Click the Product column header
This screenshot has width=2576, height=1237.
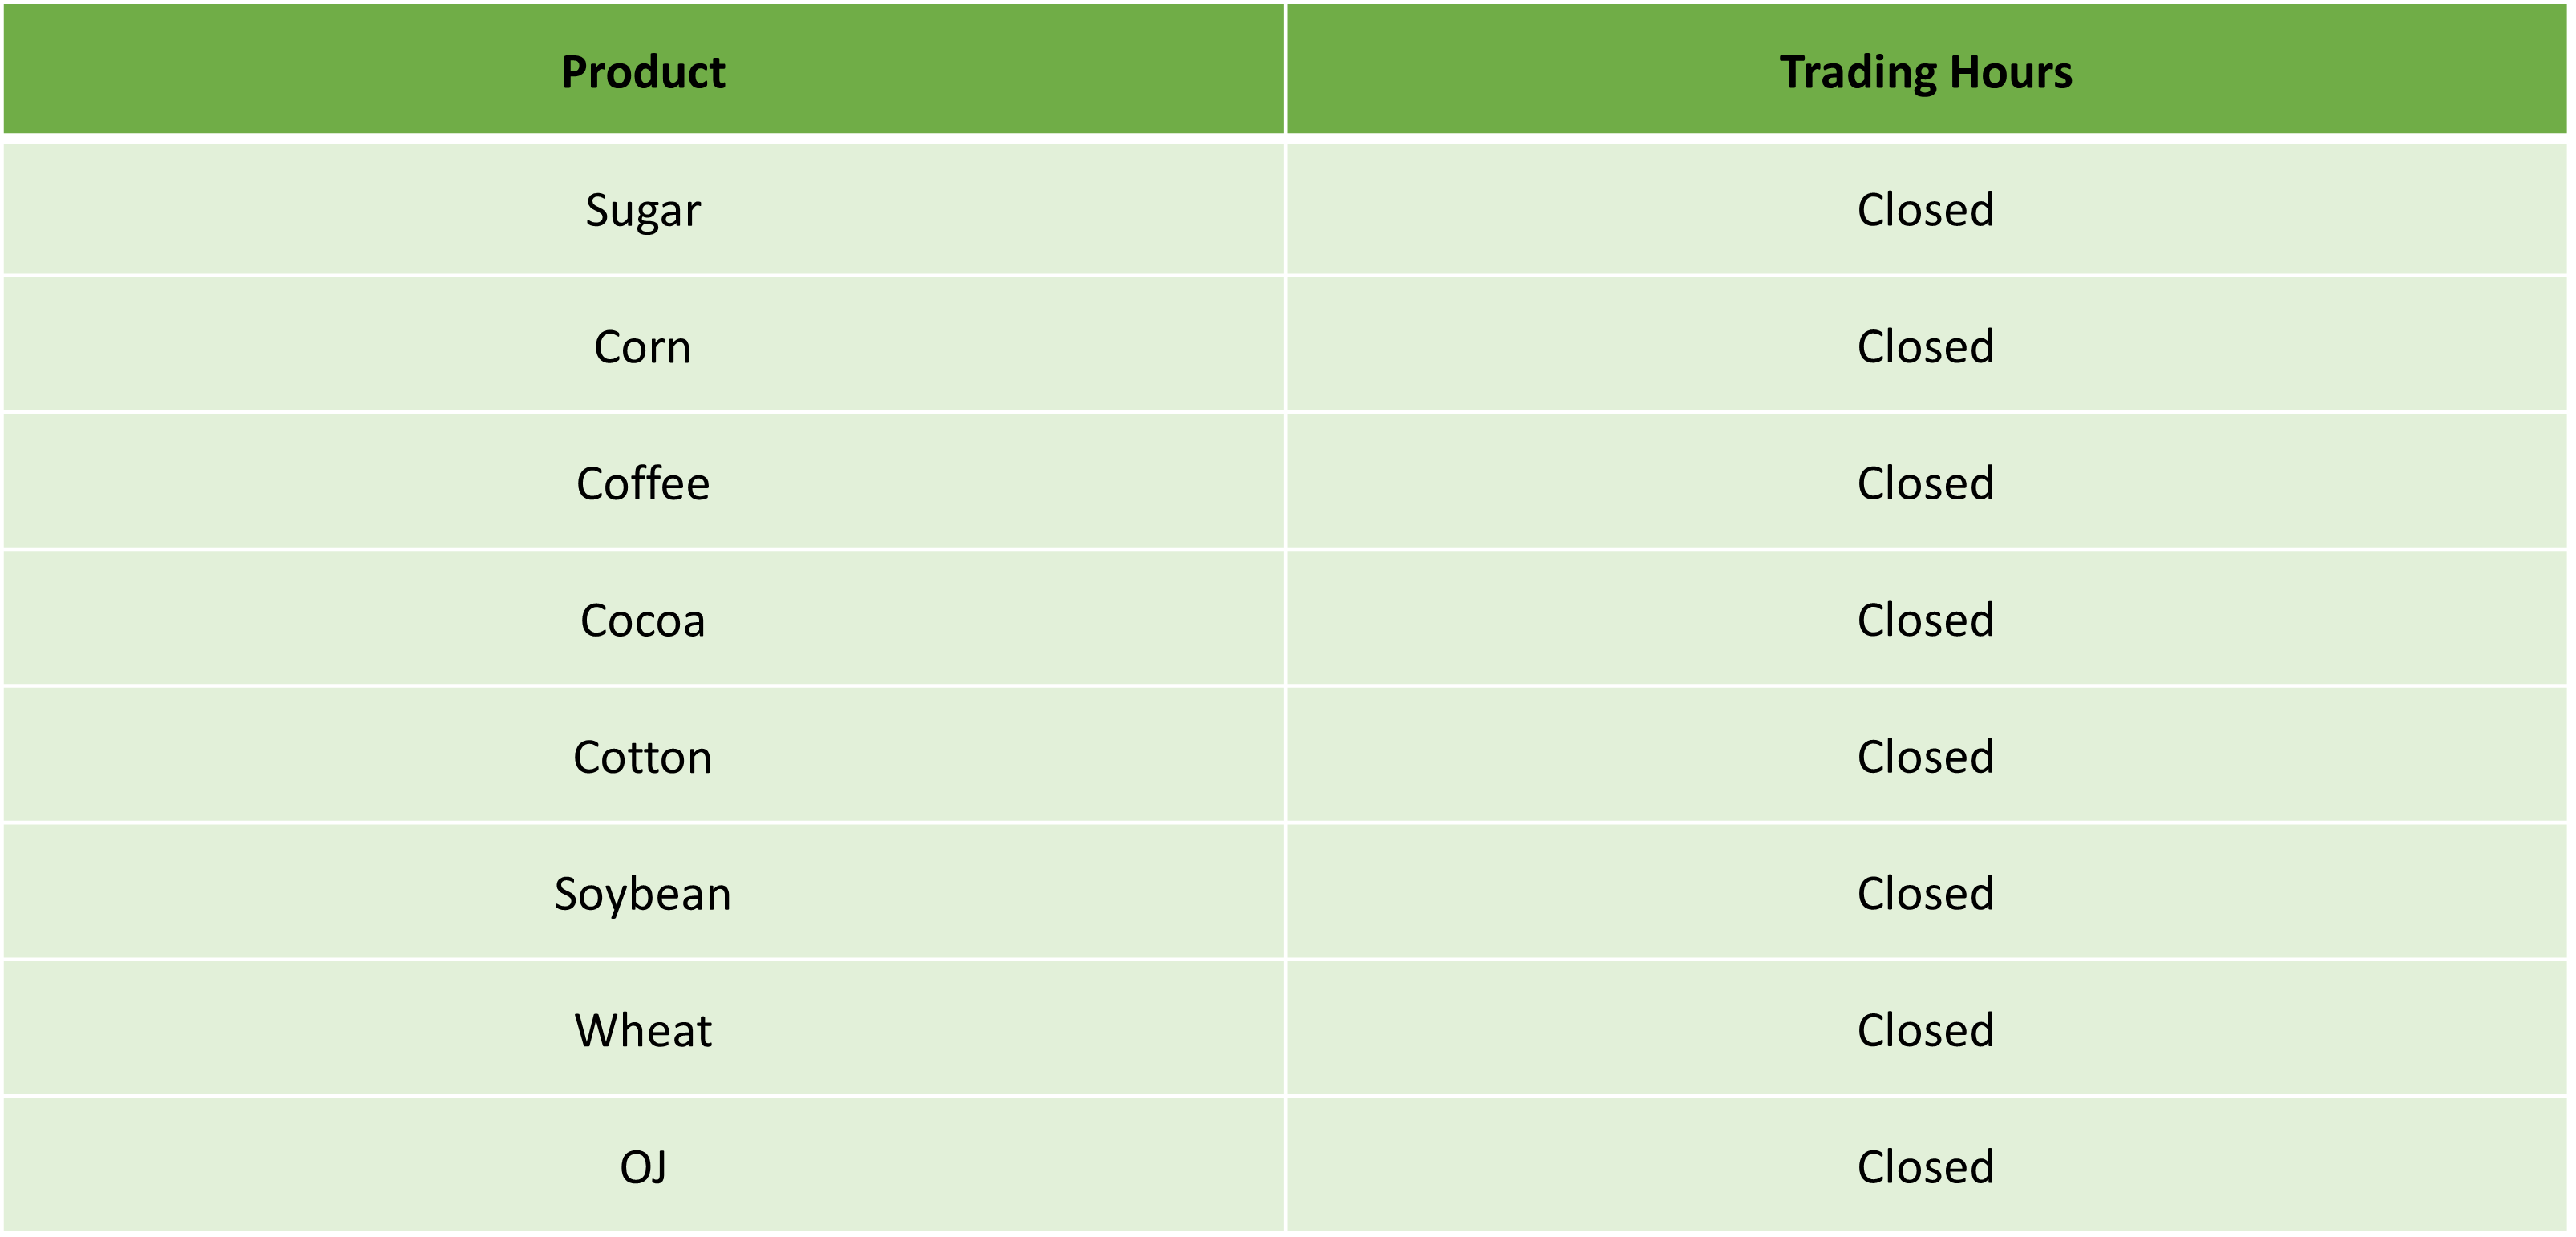point(643,69)
